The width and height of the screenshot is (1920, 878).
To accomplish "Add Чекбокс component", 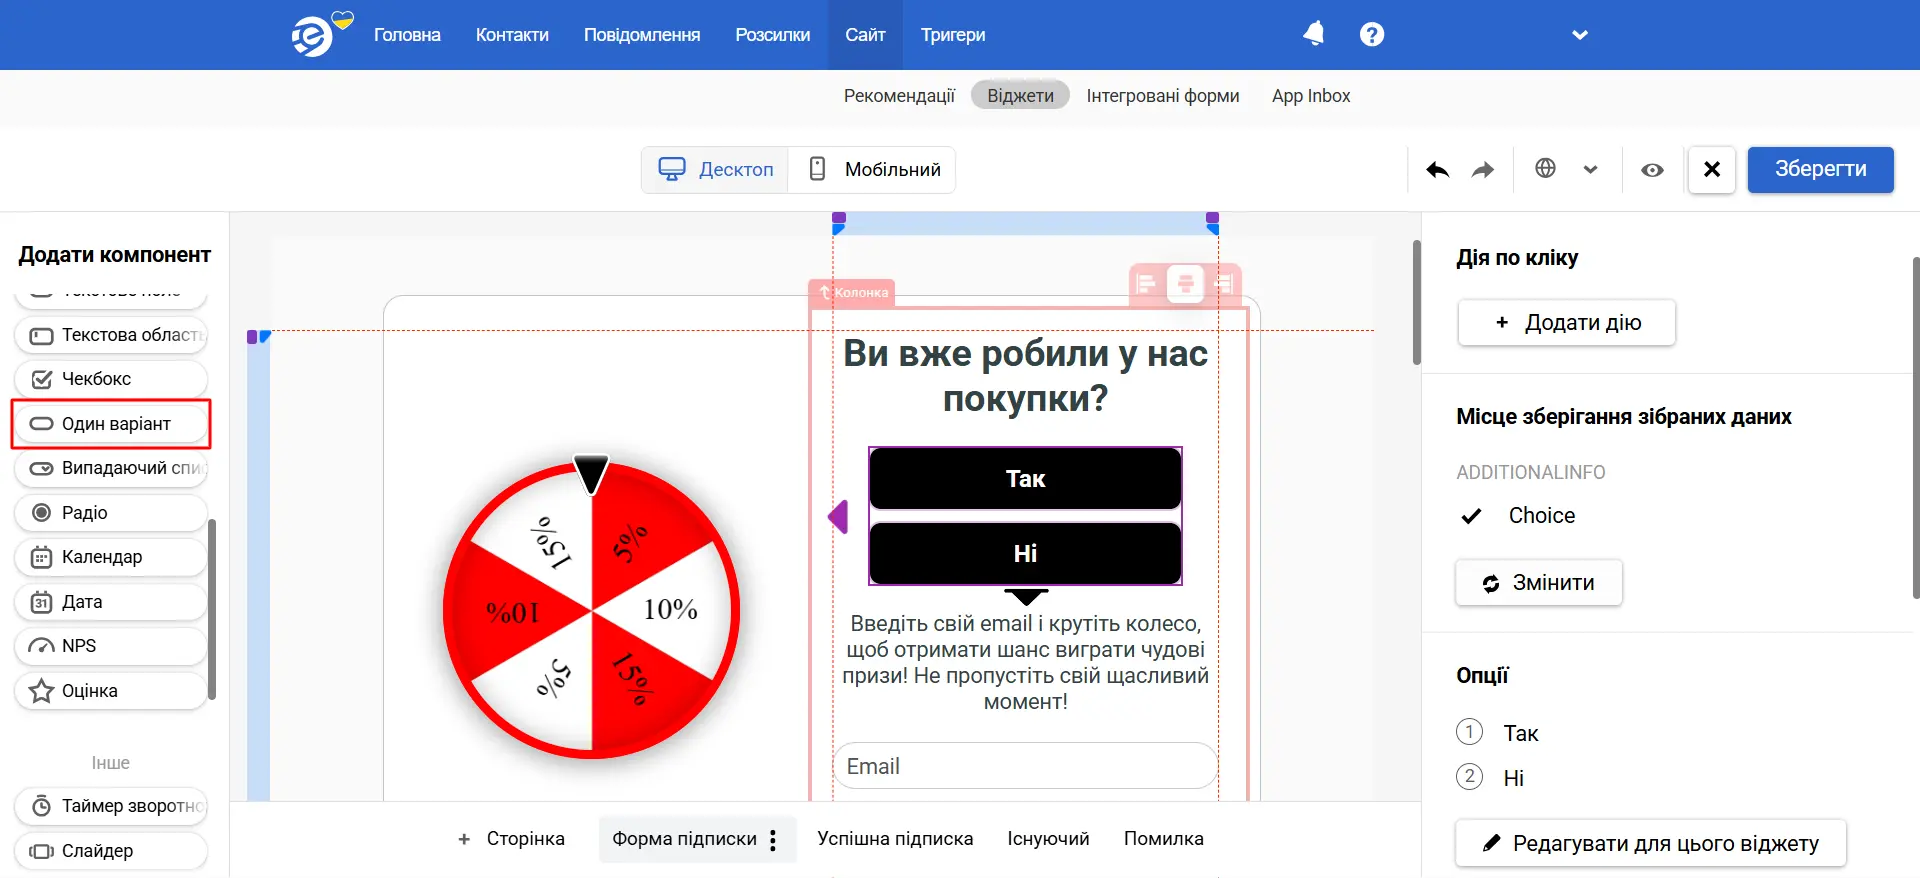I will (x=111, y=379).
